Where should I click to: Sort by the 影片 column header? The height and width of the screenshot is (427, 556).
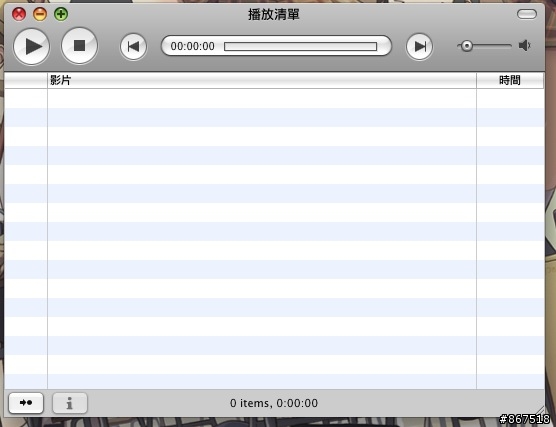point(262,80)
